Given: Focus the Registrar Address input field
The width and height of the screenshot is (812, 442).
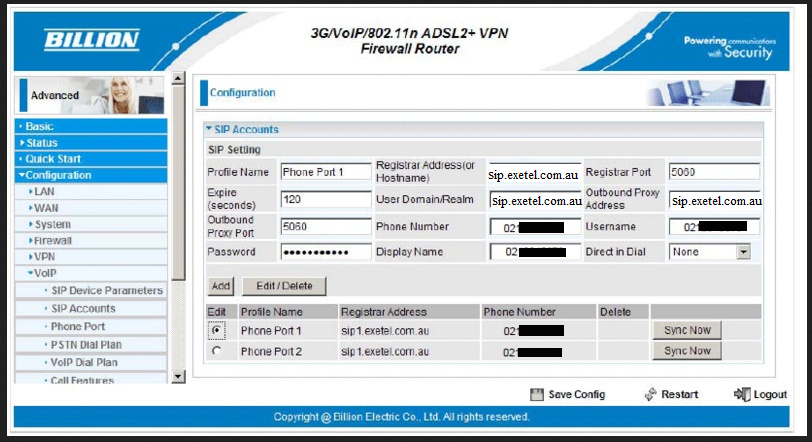Looking at the screenshot, I should tap(534, 173).
